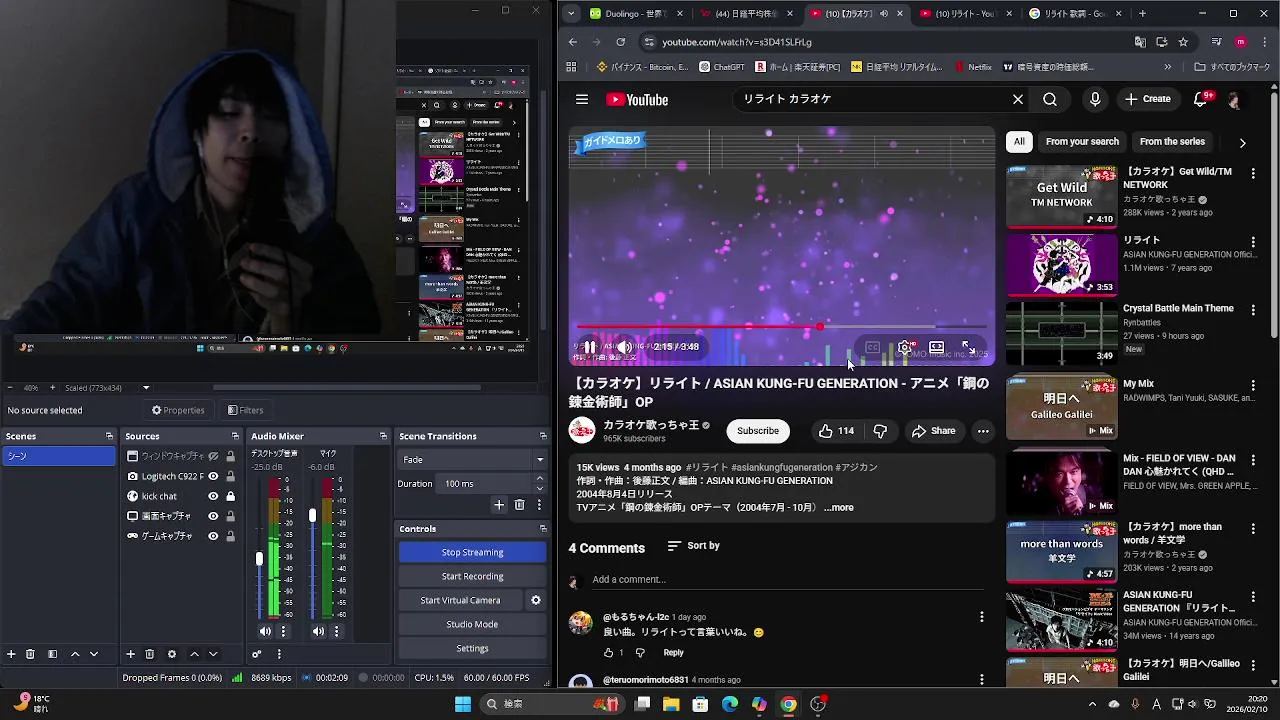The image size is (1280, 720).
Task: Mute マイク channel in Audio Mixer
Action: tap(318, 631)
